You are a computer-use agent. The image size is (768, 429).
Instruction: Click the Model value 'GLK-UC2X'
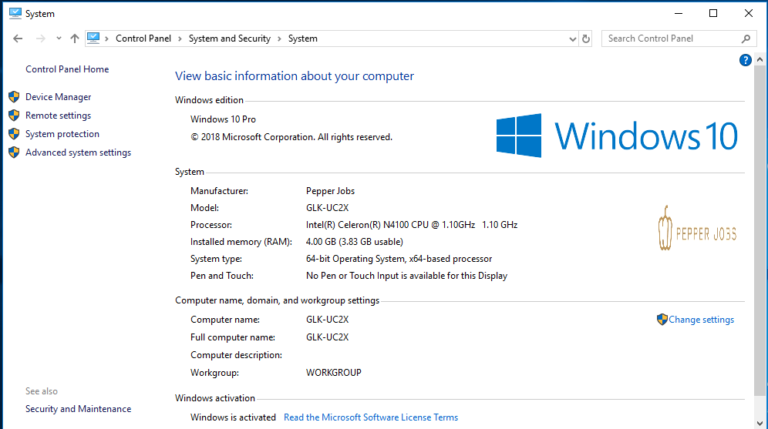[x=327, y=208]
